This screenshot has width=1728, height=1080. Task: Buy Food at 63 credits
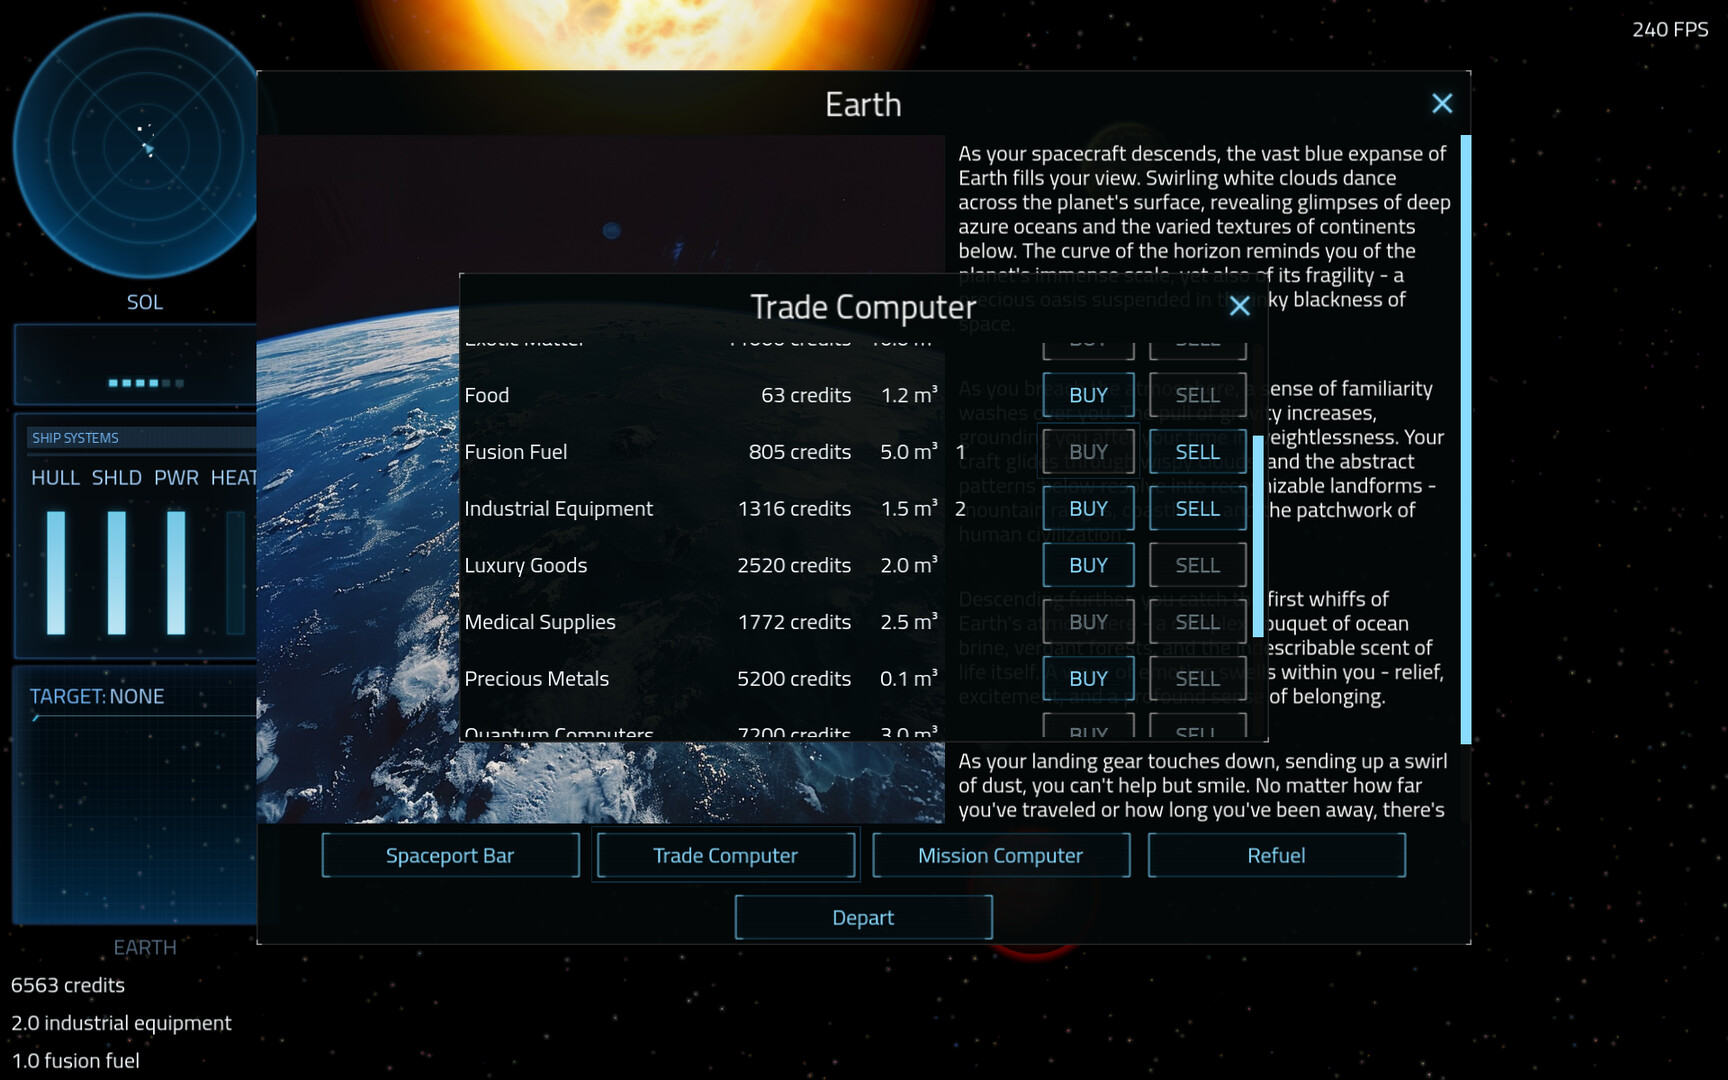1087,394
